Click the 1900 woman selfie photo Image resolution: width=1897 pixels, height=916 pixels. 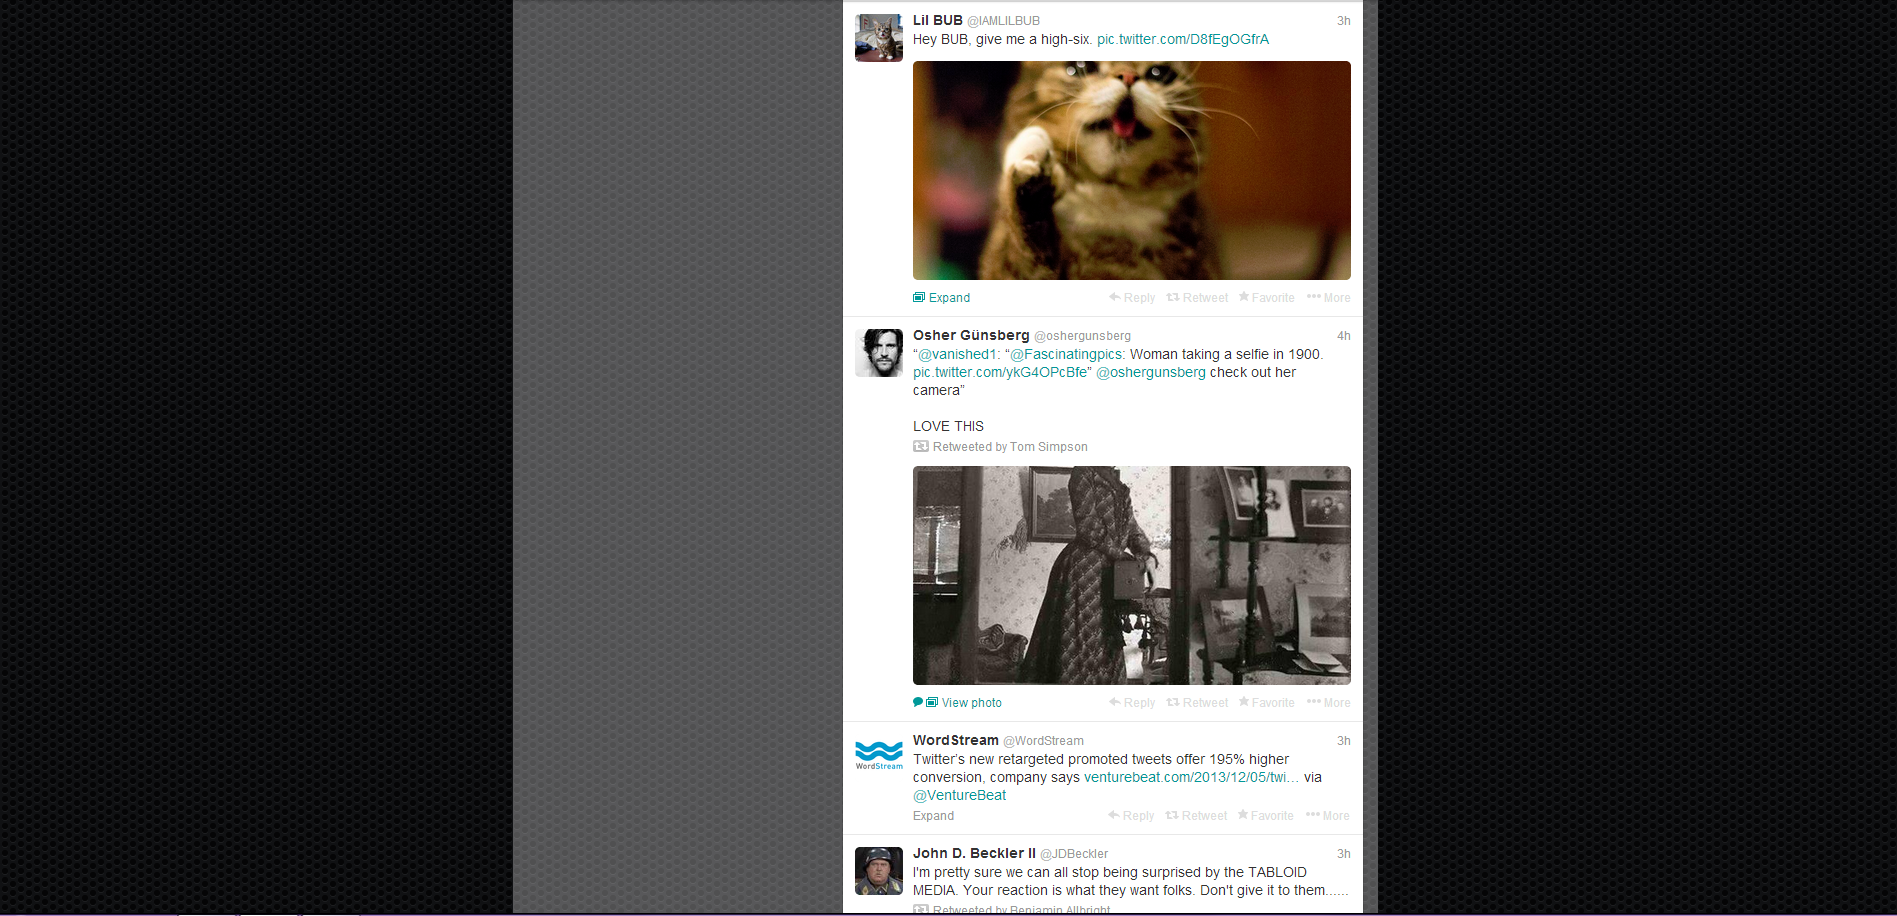(x=1131, y=575)
